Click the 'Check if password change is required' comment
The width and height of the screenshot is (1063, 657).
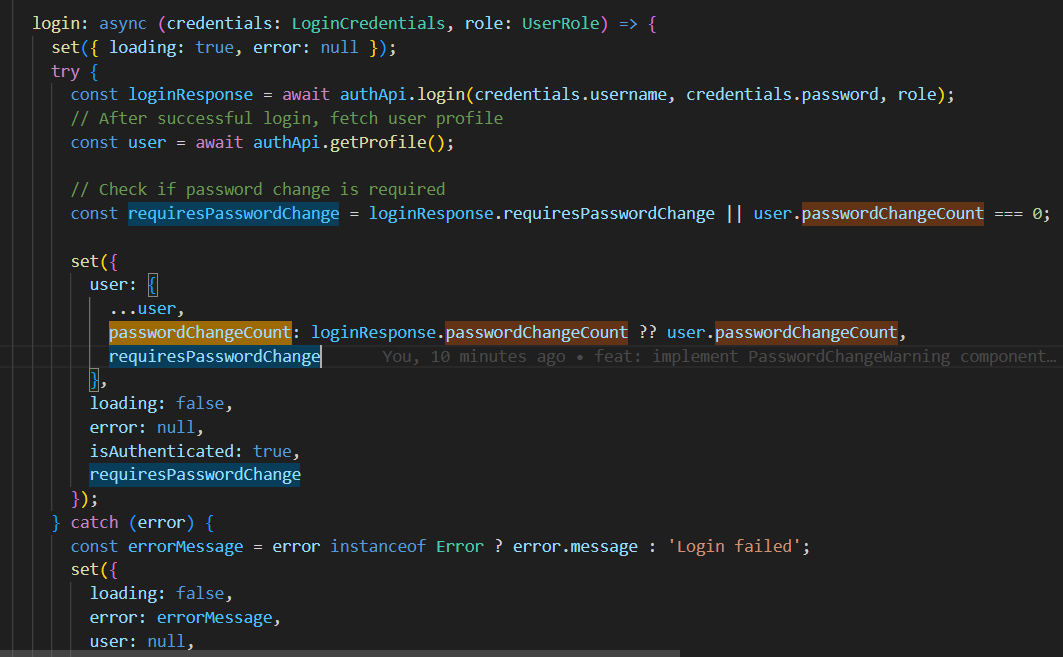click(x=258, y=190)
